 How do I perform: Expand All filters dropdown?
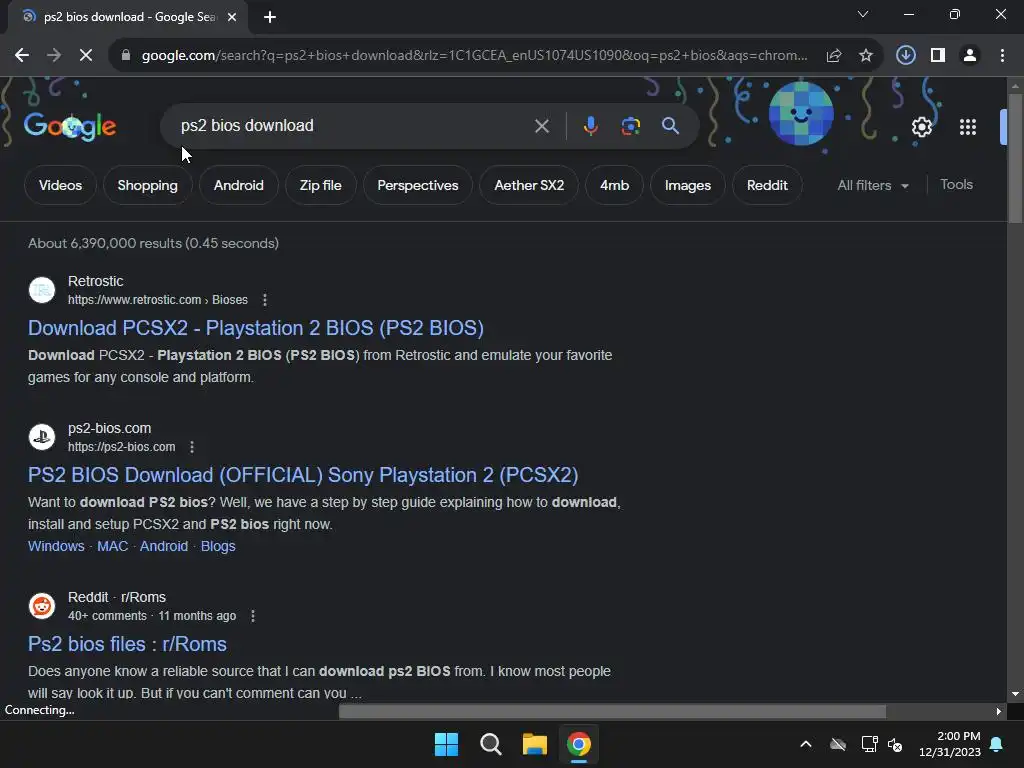coord(872,185)
